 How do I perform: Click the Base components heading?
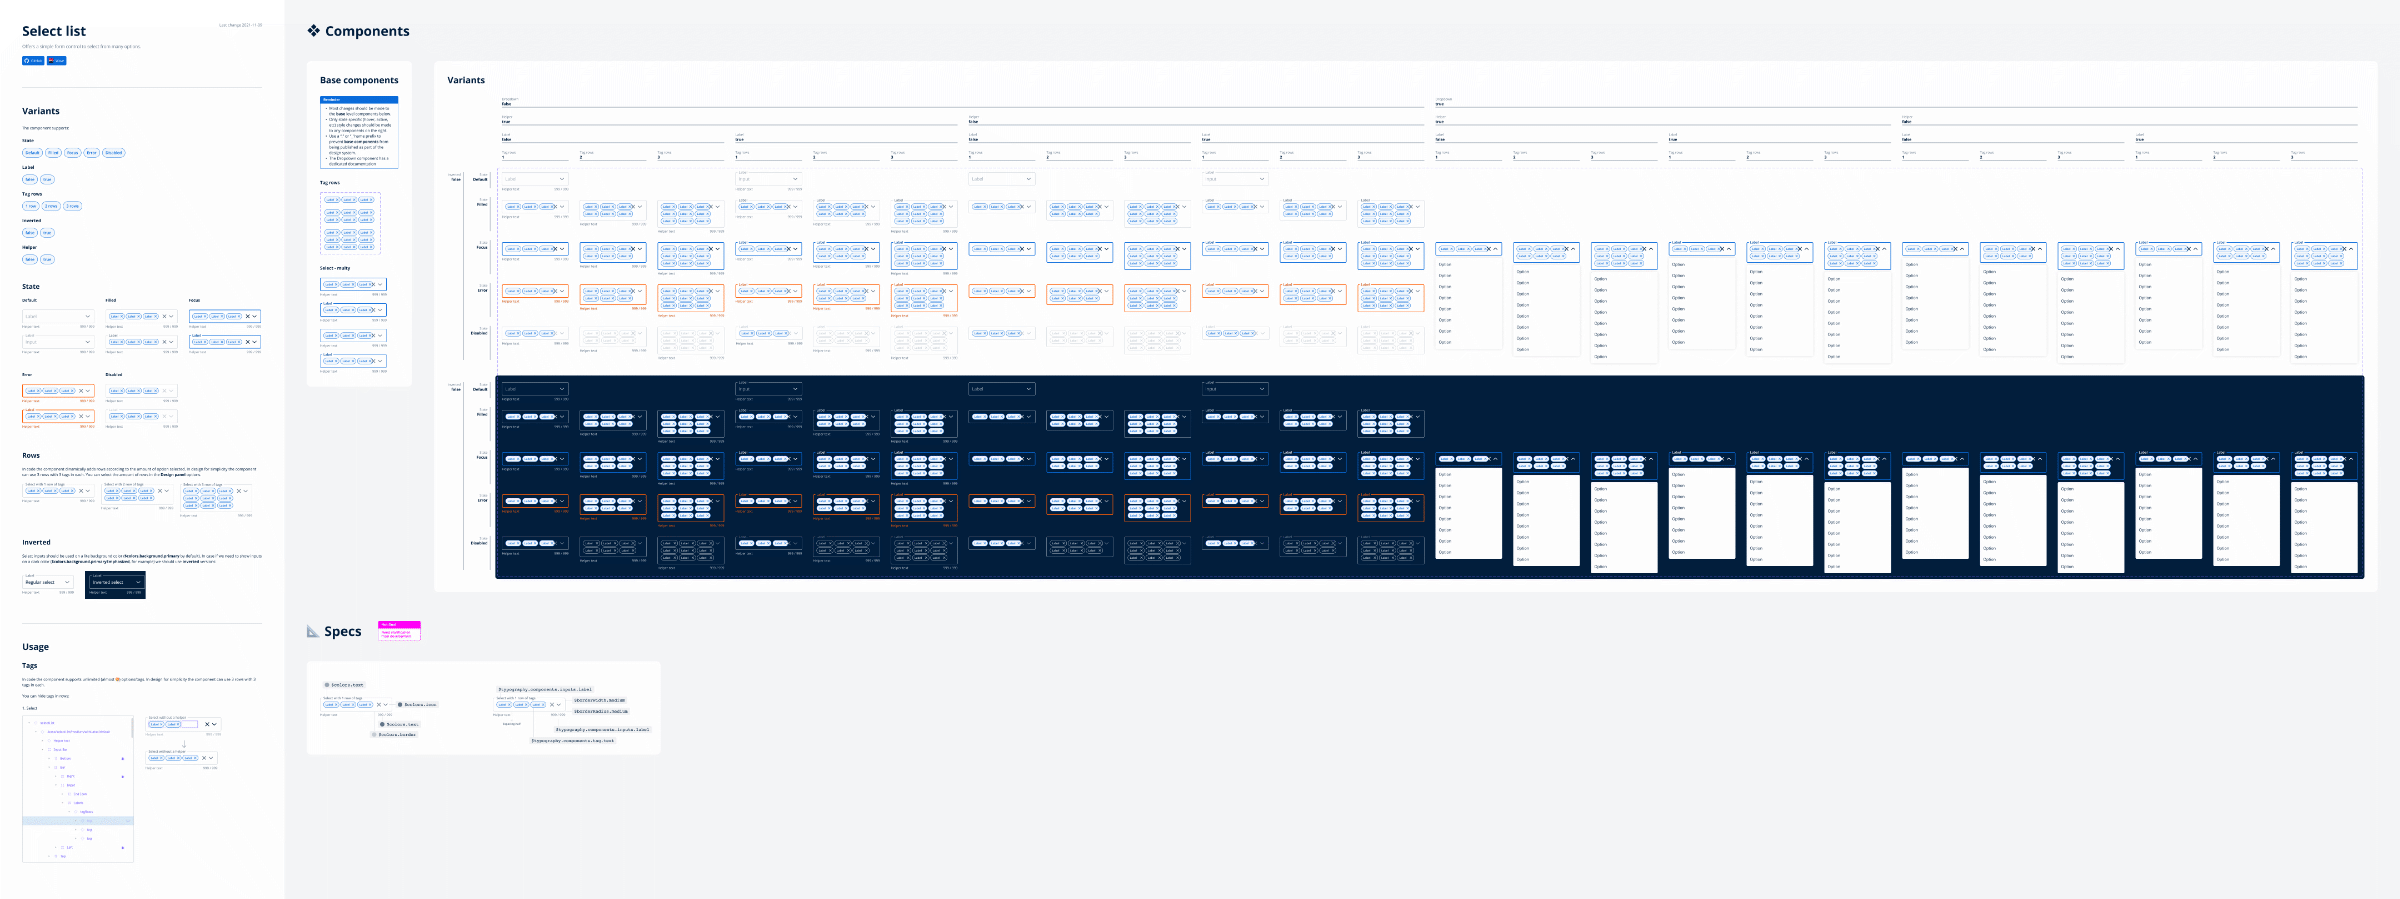coord(359,80)
